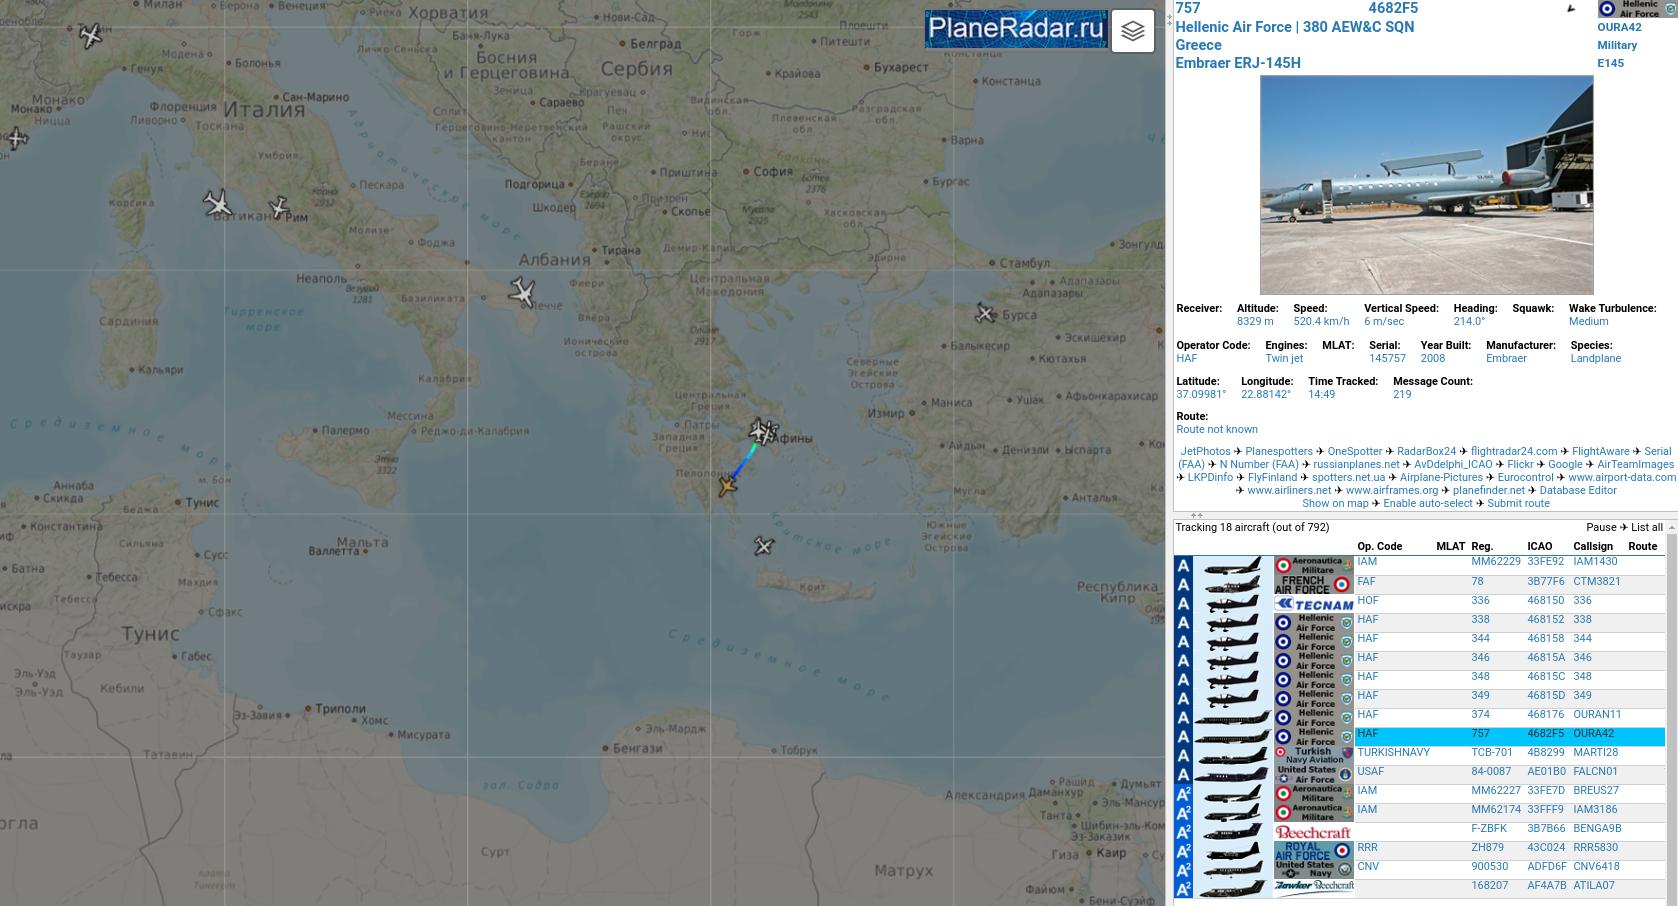Open the JetPhotos link

pos(1205,451)
